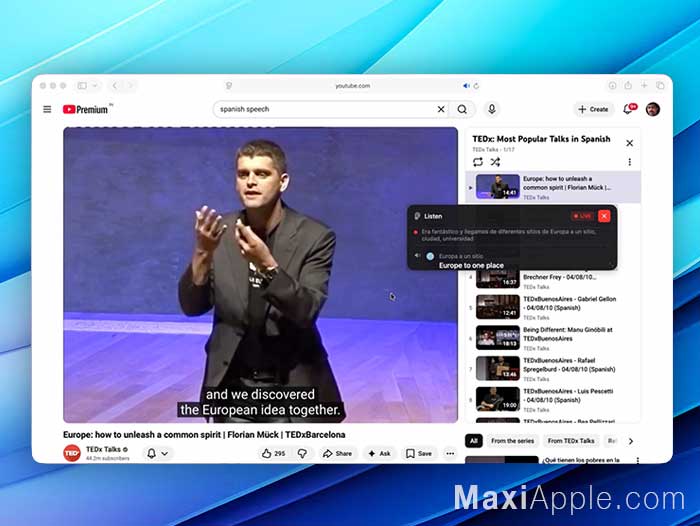Screen dimensions: 700x526
Task: Open notifications bell in the YouTube header
Action: click(629, 109)
